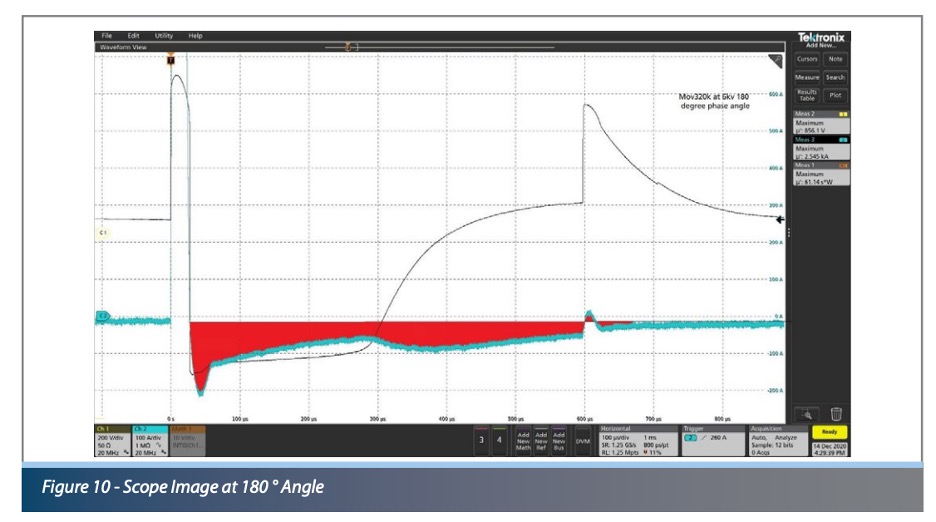The width and height of the screenshot is (936, 522).
Task: Click the horizontal position slider handle at top
Action: point(348,46)
